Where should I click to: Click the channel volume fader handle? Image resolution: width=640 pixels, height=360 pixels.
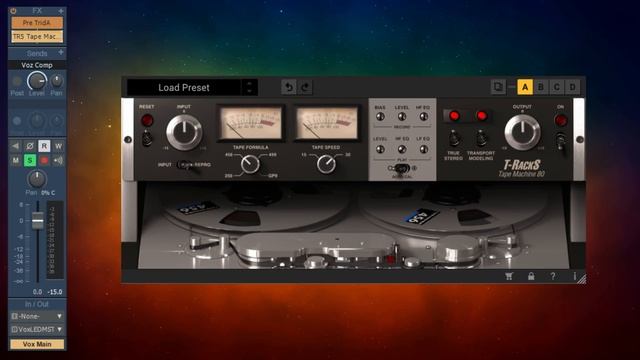click(x=38, y=221)
